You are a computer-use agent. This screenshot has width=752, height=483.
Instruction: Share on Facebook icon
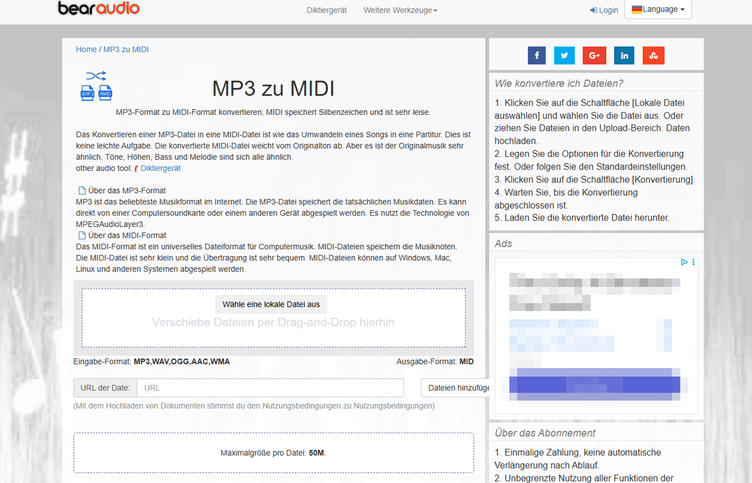pyautogui.click(x=537, y=55)
